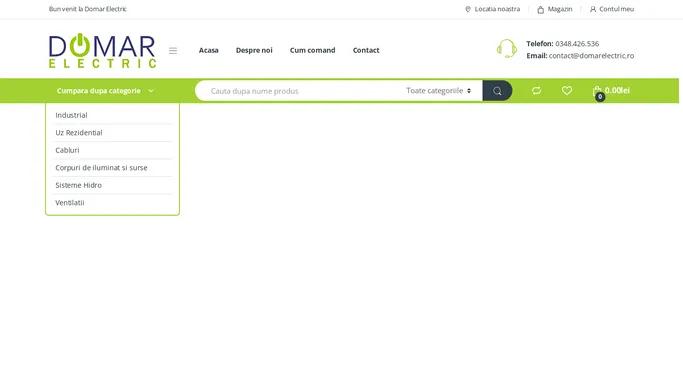Navigate to the Contact page
The height and width of the screenshot is (384, 683).
pos(366,50)
